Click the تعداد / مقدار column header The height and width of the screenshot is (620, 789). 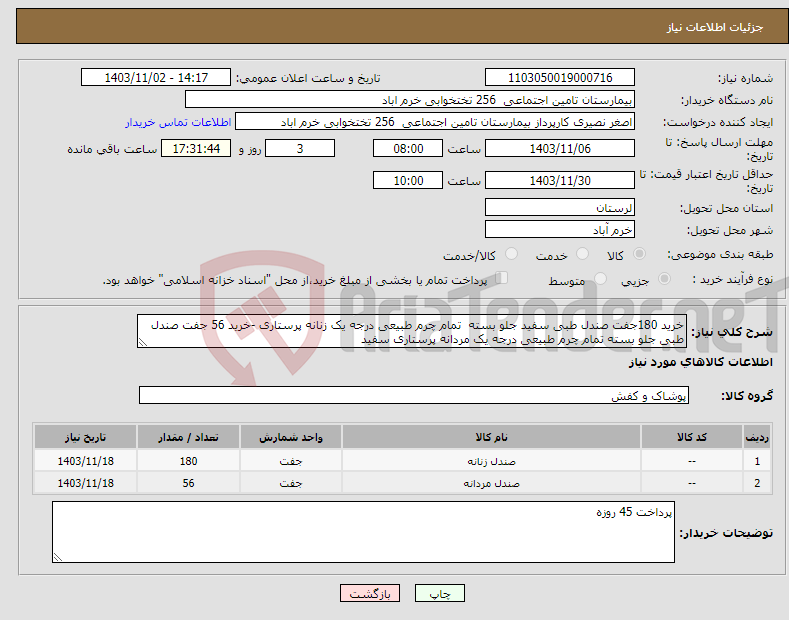(188, 437)
